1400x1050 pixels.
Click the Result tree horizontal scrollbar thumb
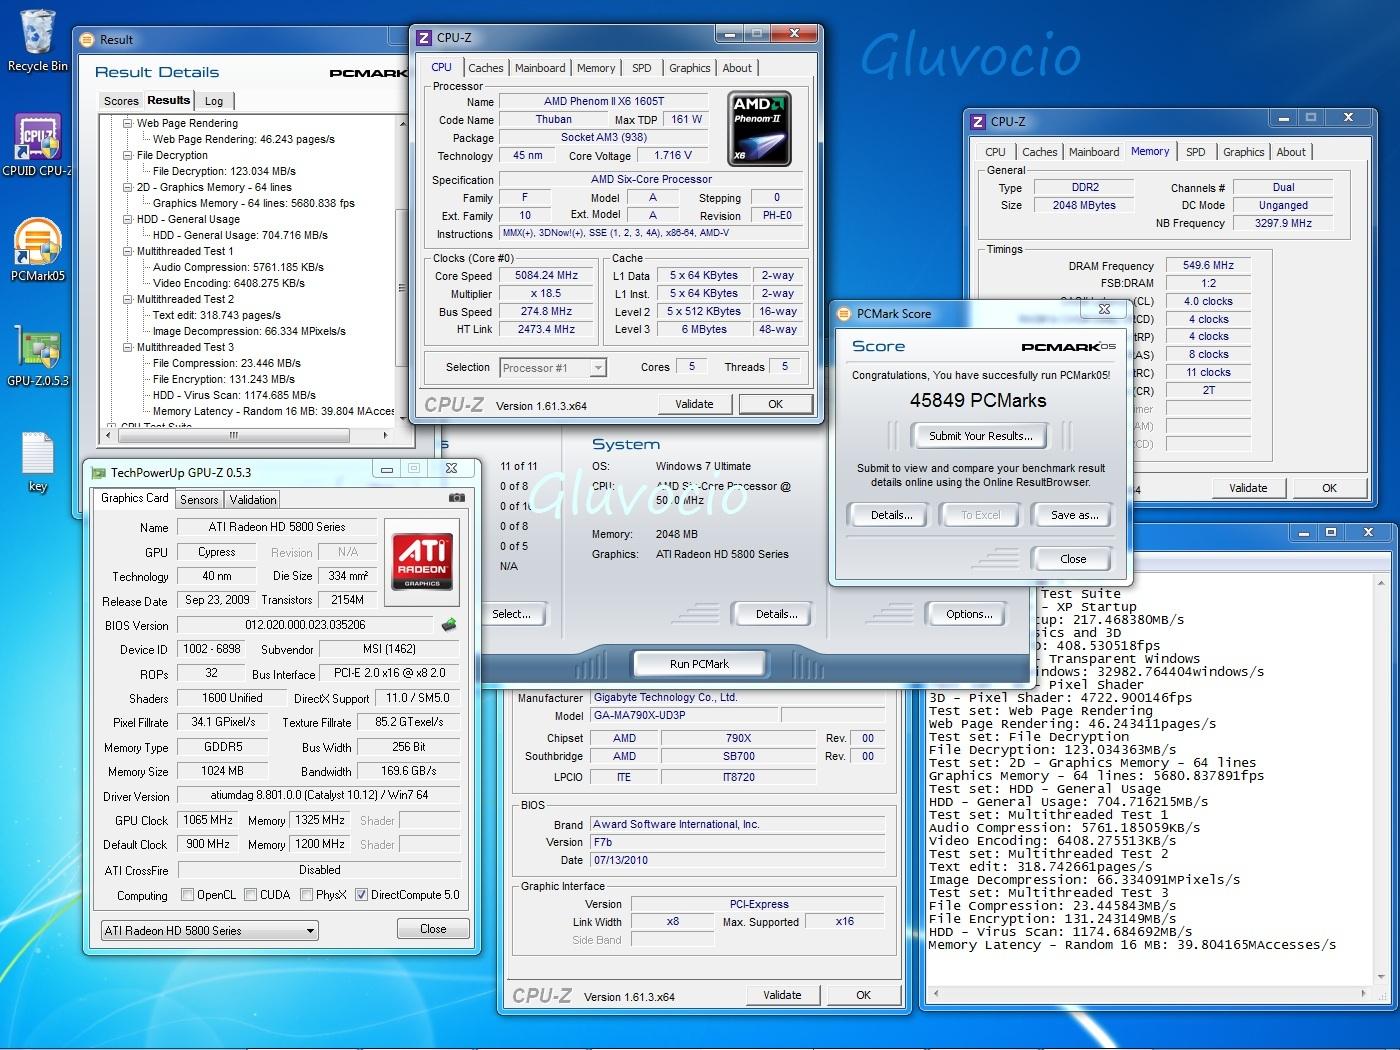tap(234, 436)
